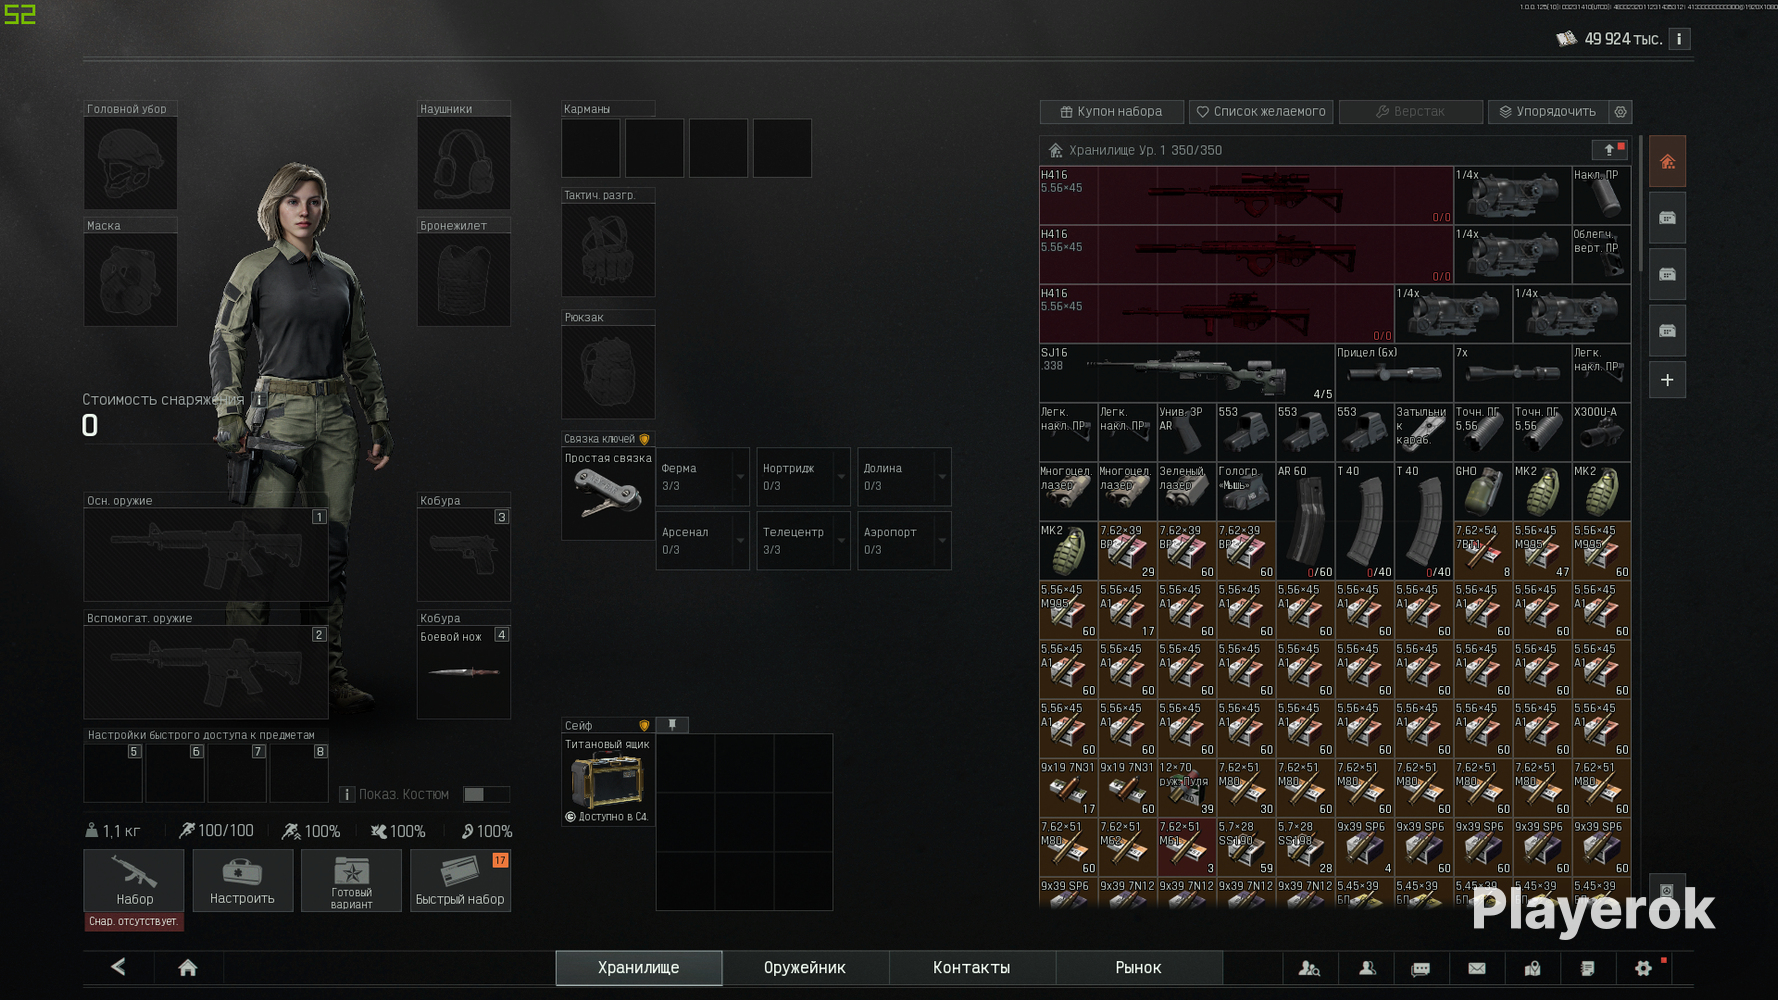Click the storage upgrade arrow icon
Image resolution: width=1778 pixels, height=1000 pixels.
(x=1609, y=150)
